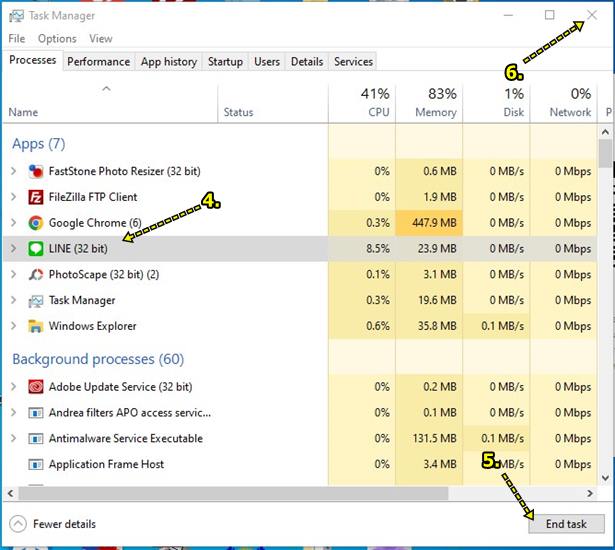The height and width of the screenshot is (550, 615).
Task: Expand the Windows Explorer process
Action: (14, 326)
